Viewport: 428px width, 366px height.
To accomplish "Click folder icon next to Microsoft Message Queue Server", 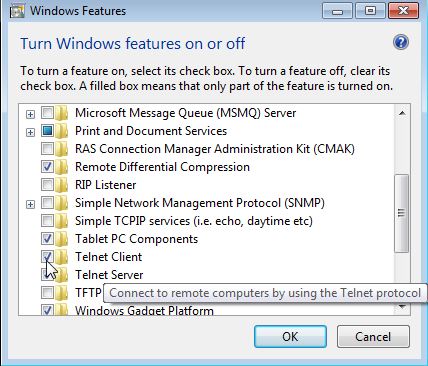I will pos(61,113).
